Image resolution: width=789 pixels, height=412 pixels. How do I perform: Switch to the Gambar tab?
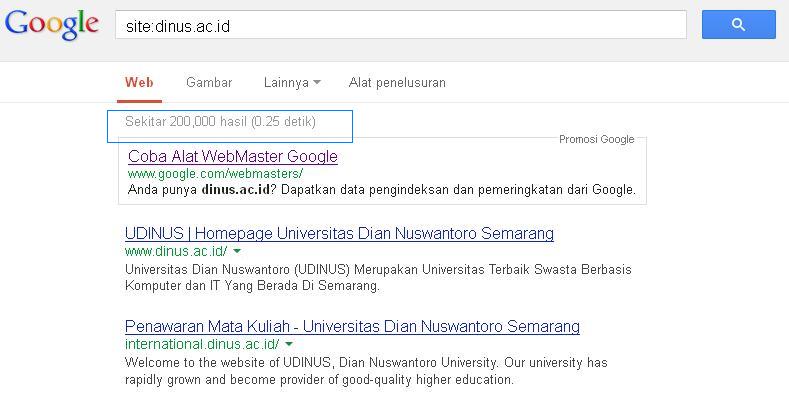(x=209, y=83)
